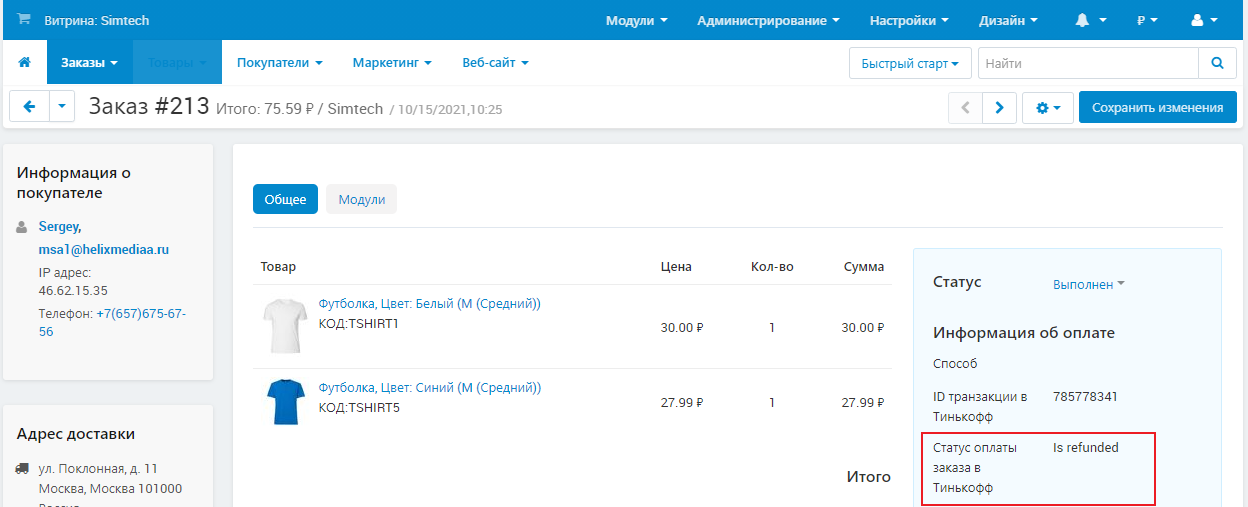Click the Кол-во column header
The image size is (1248, 507).
772,266
